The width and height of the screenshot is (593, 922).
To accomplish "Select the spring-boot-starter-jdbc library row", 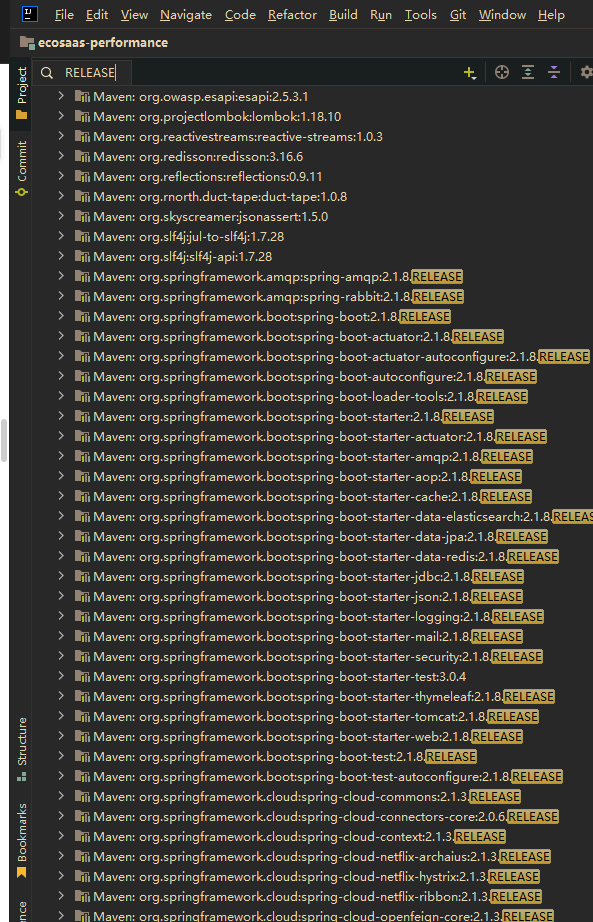I will click(312, 576).
